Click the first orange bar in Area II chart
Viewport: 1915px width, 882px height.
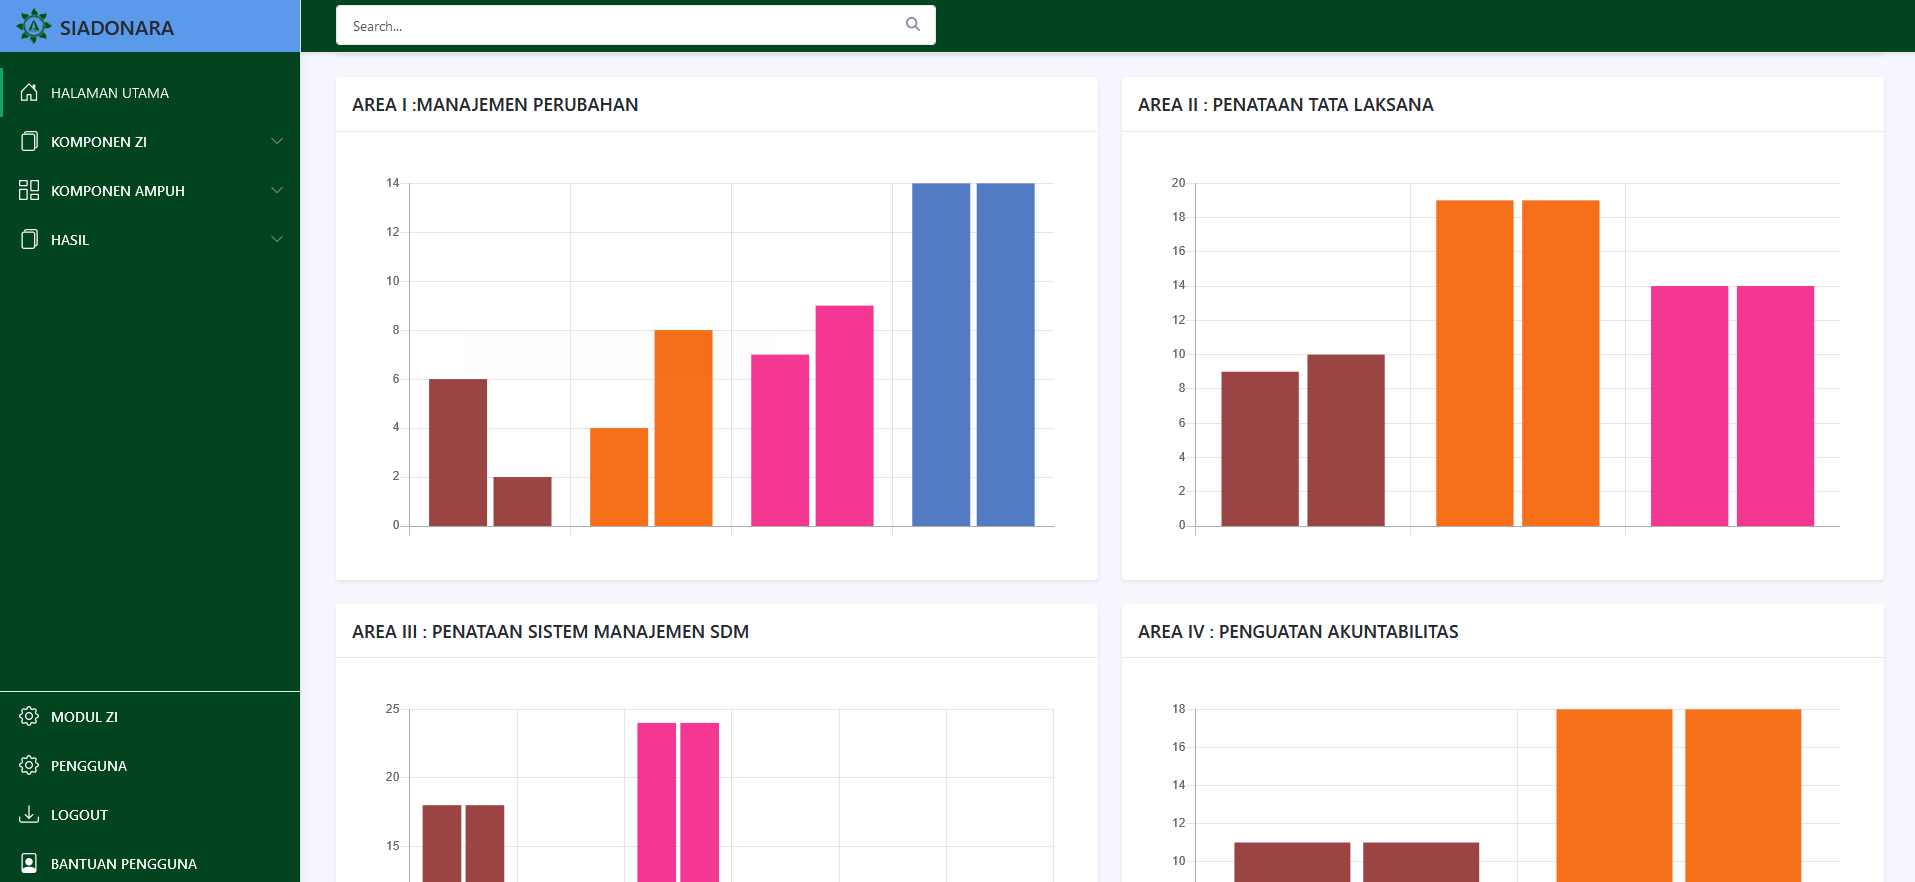(1475, 363)
